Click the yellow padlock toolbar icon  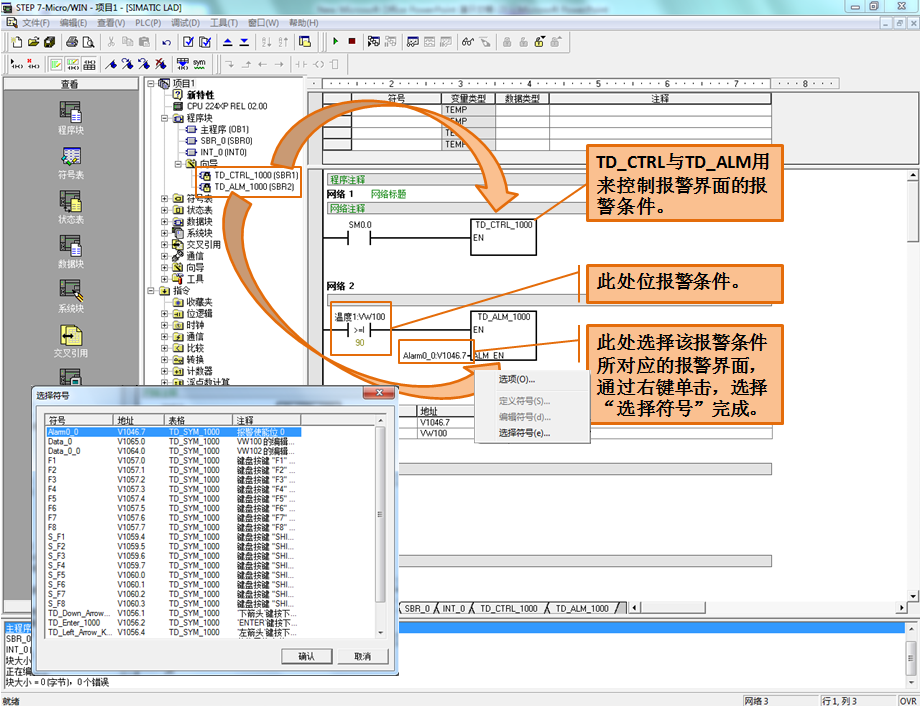tap(540, 42)
